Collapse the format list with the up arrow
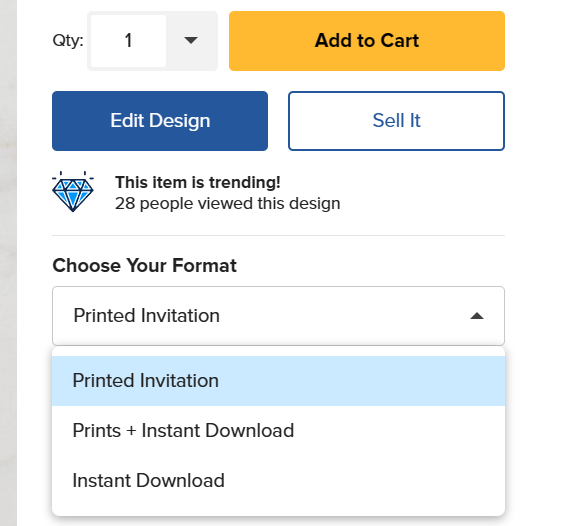 click(476, 316)
